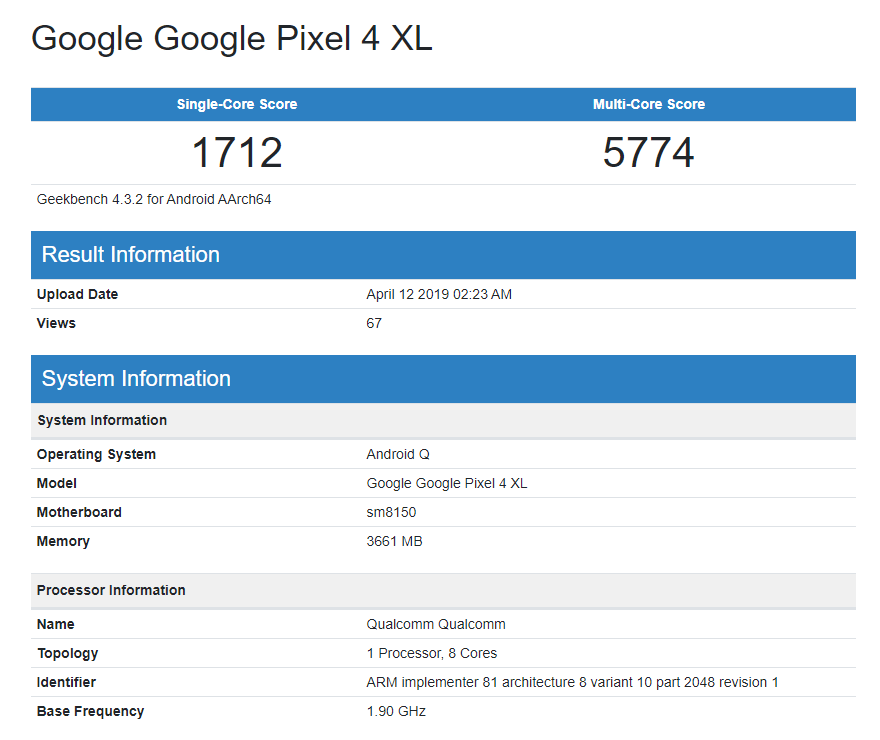Screen dimensions: 880x740
Task: Click the processor name Qualcomm Qualcomm
Action: click(436, 624)
